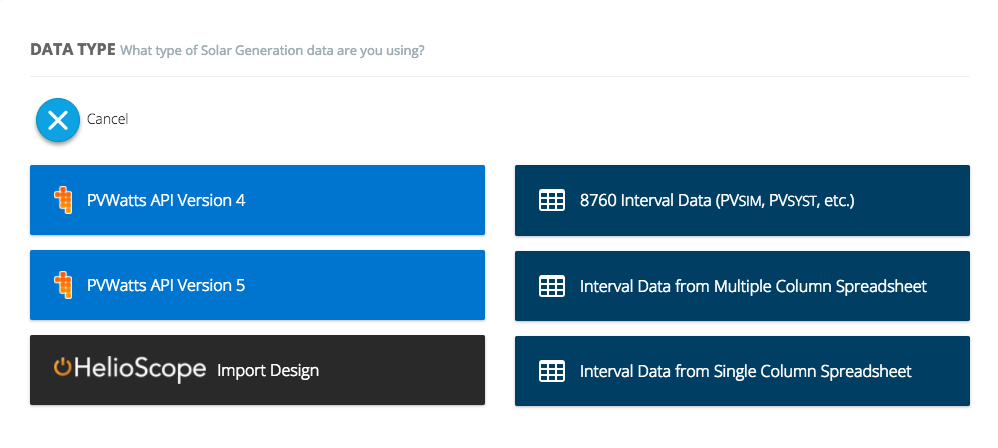Screen dimensions: 998x448
Task: Click the HelioScope power logo icon
Action: pyautogui.click(x=62, y=367)
